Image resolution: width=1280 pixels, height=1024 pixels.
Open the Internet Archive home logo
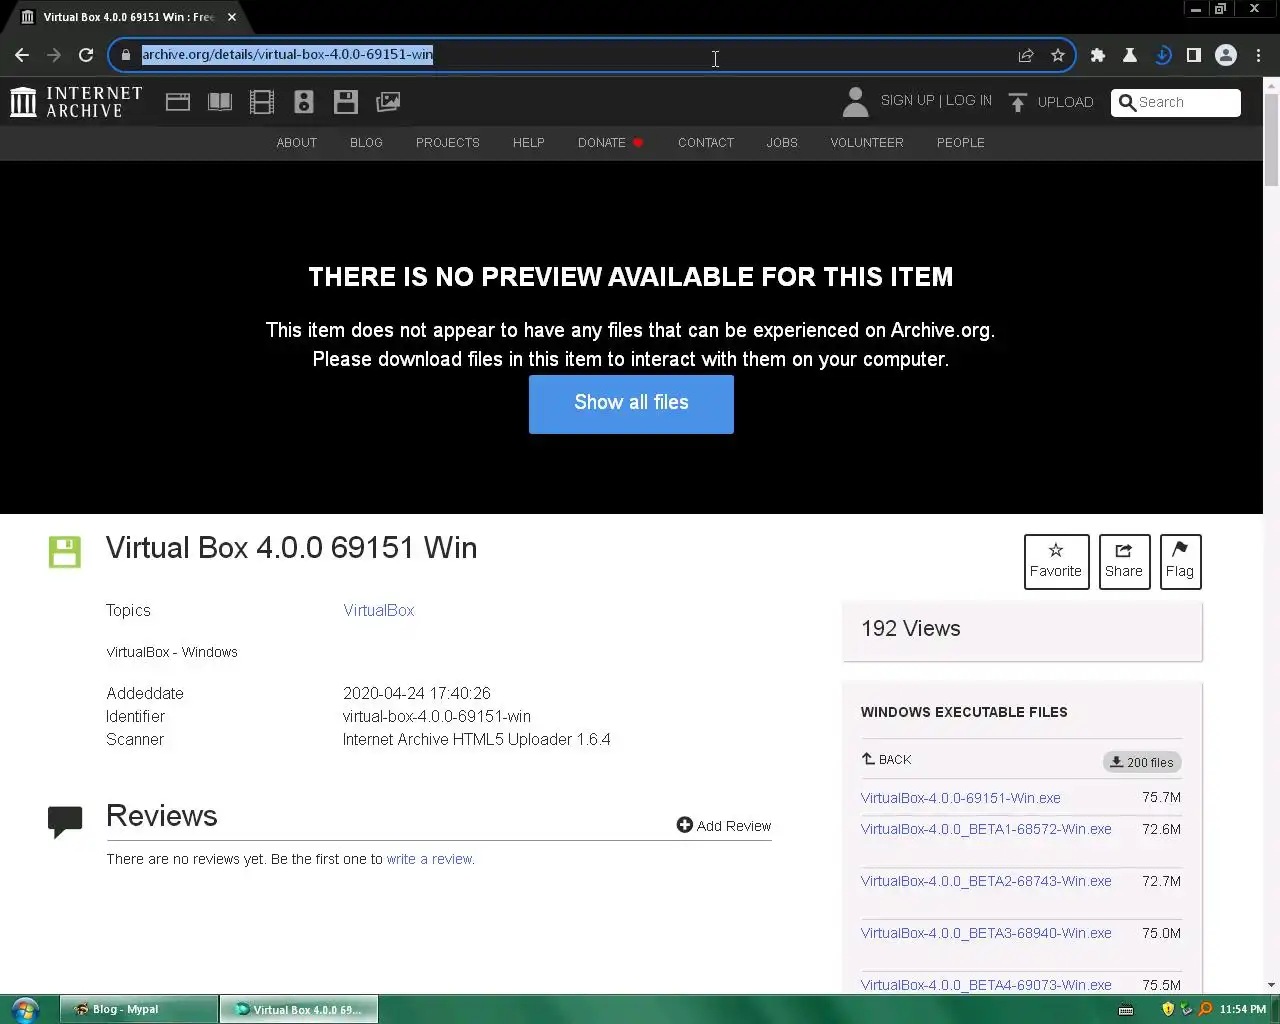pos(76,102)
